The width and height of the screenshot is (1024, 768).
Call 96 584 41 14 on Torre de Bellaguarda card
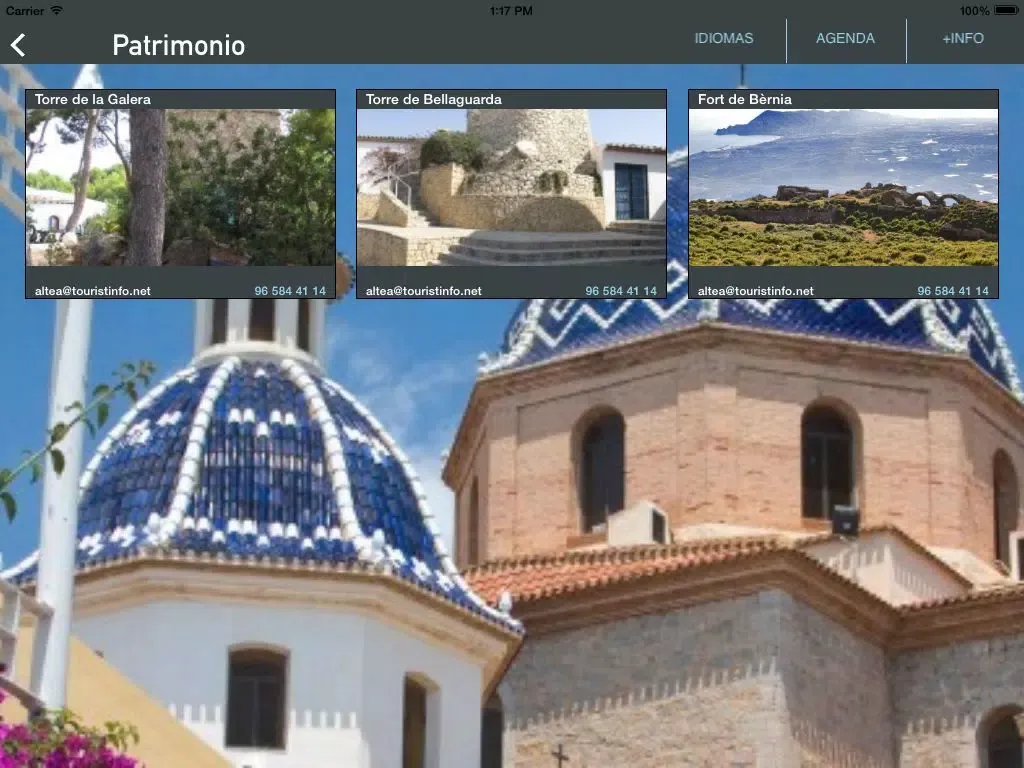click(621, 291)
